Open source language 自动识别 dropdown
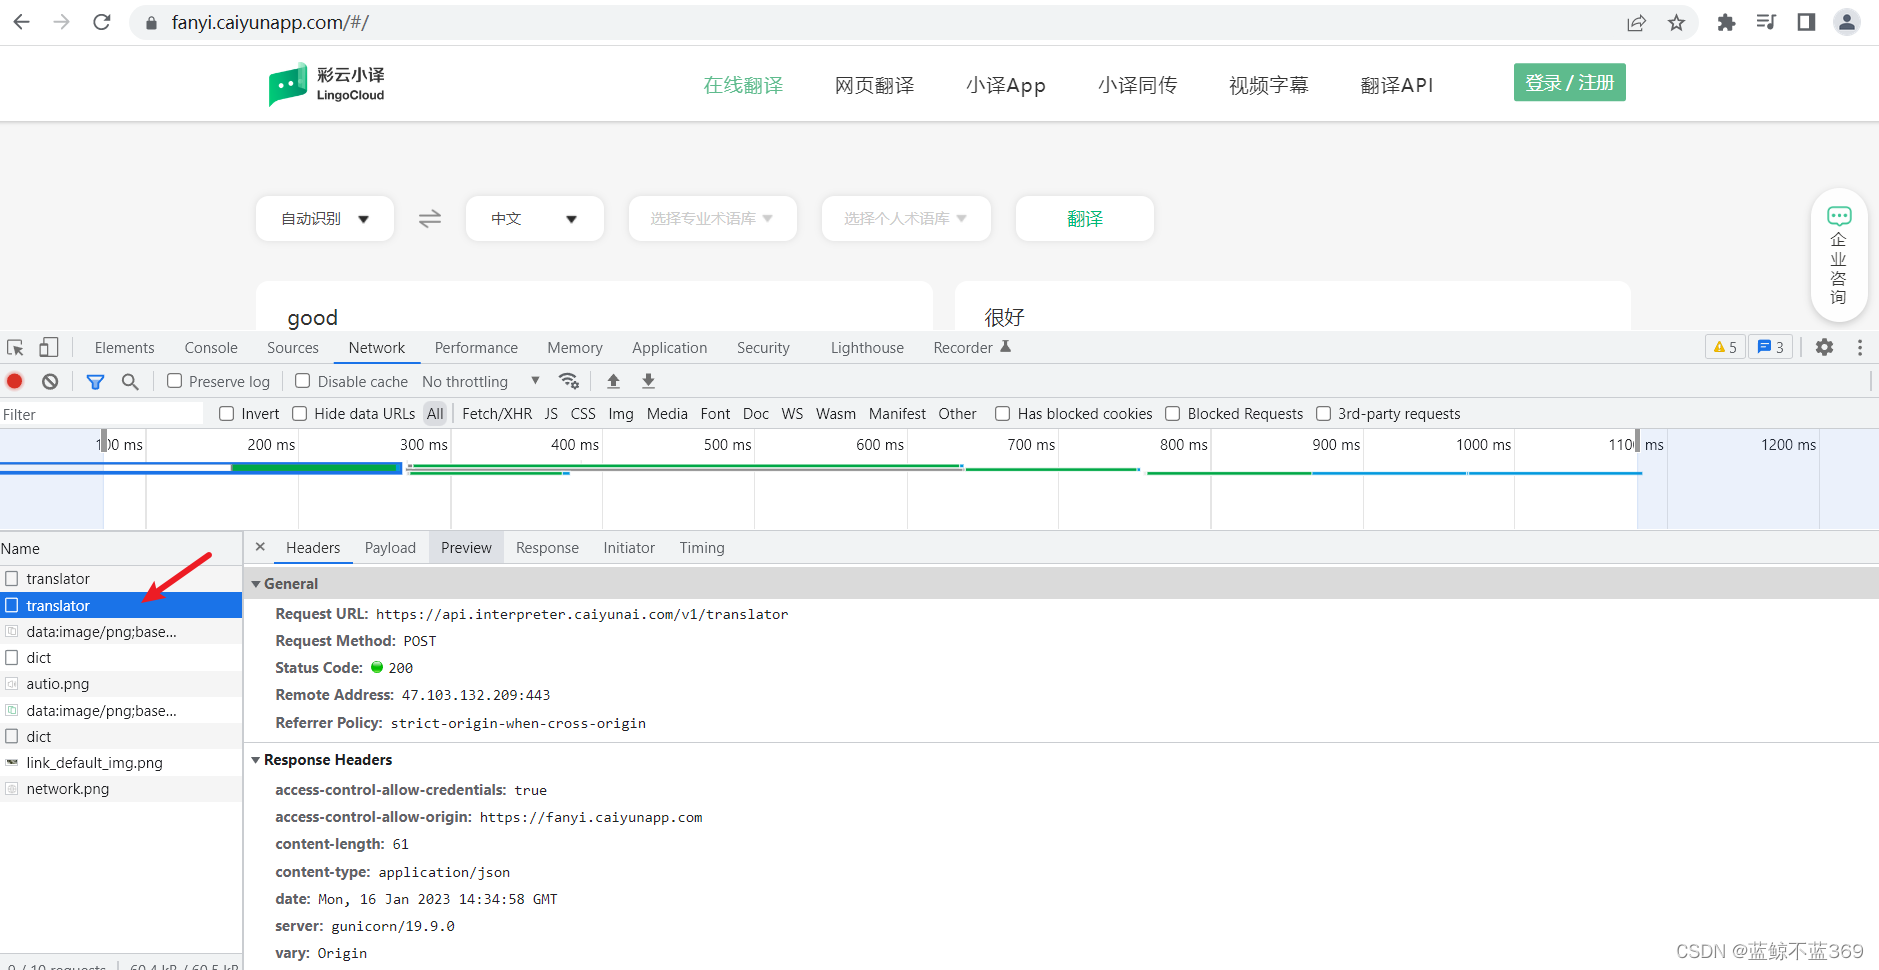The image size is (1879, 970). (325, 218)
